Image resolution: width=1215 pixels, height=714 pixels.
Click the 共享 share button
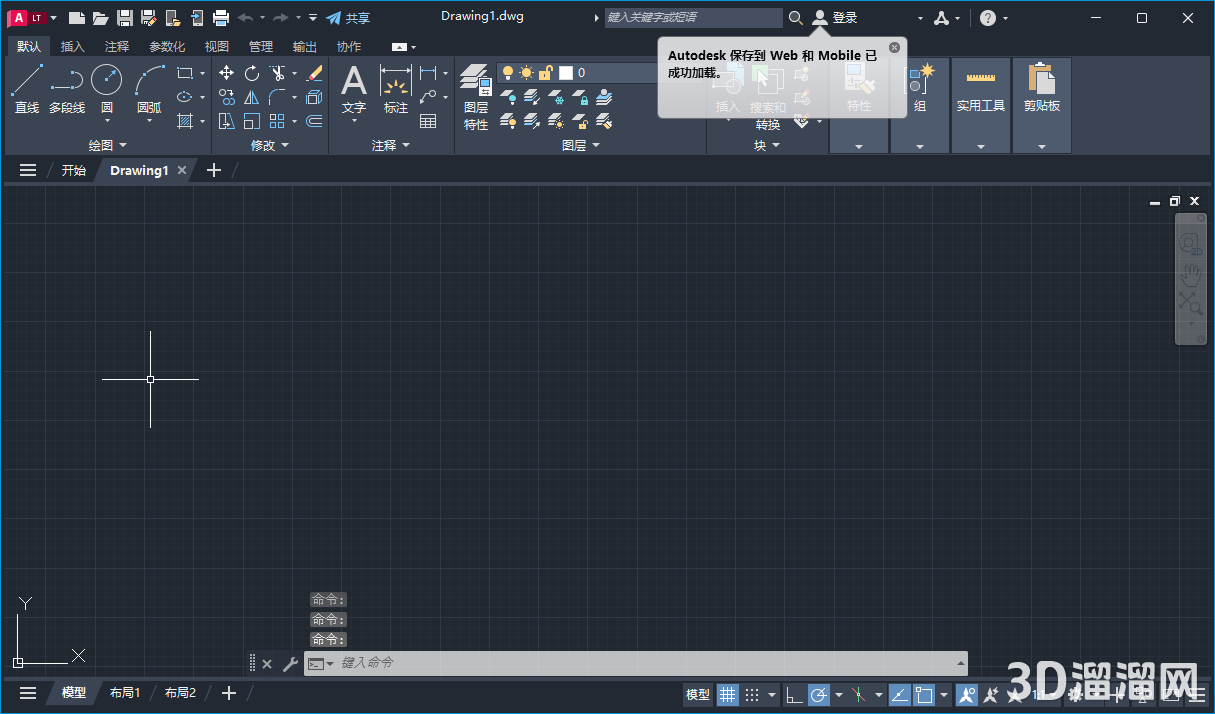348,18
